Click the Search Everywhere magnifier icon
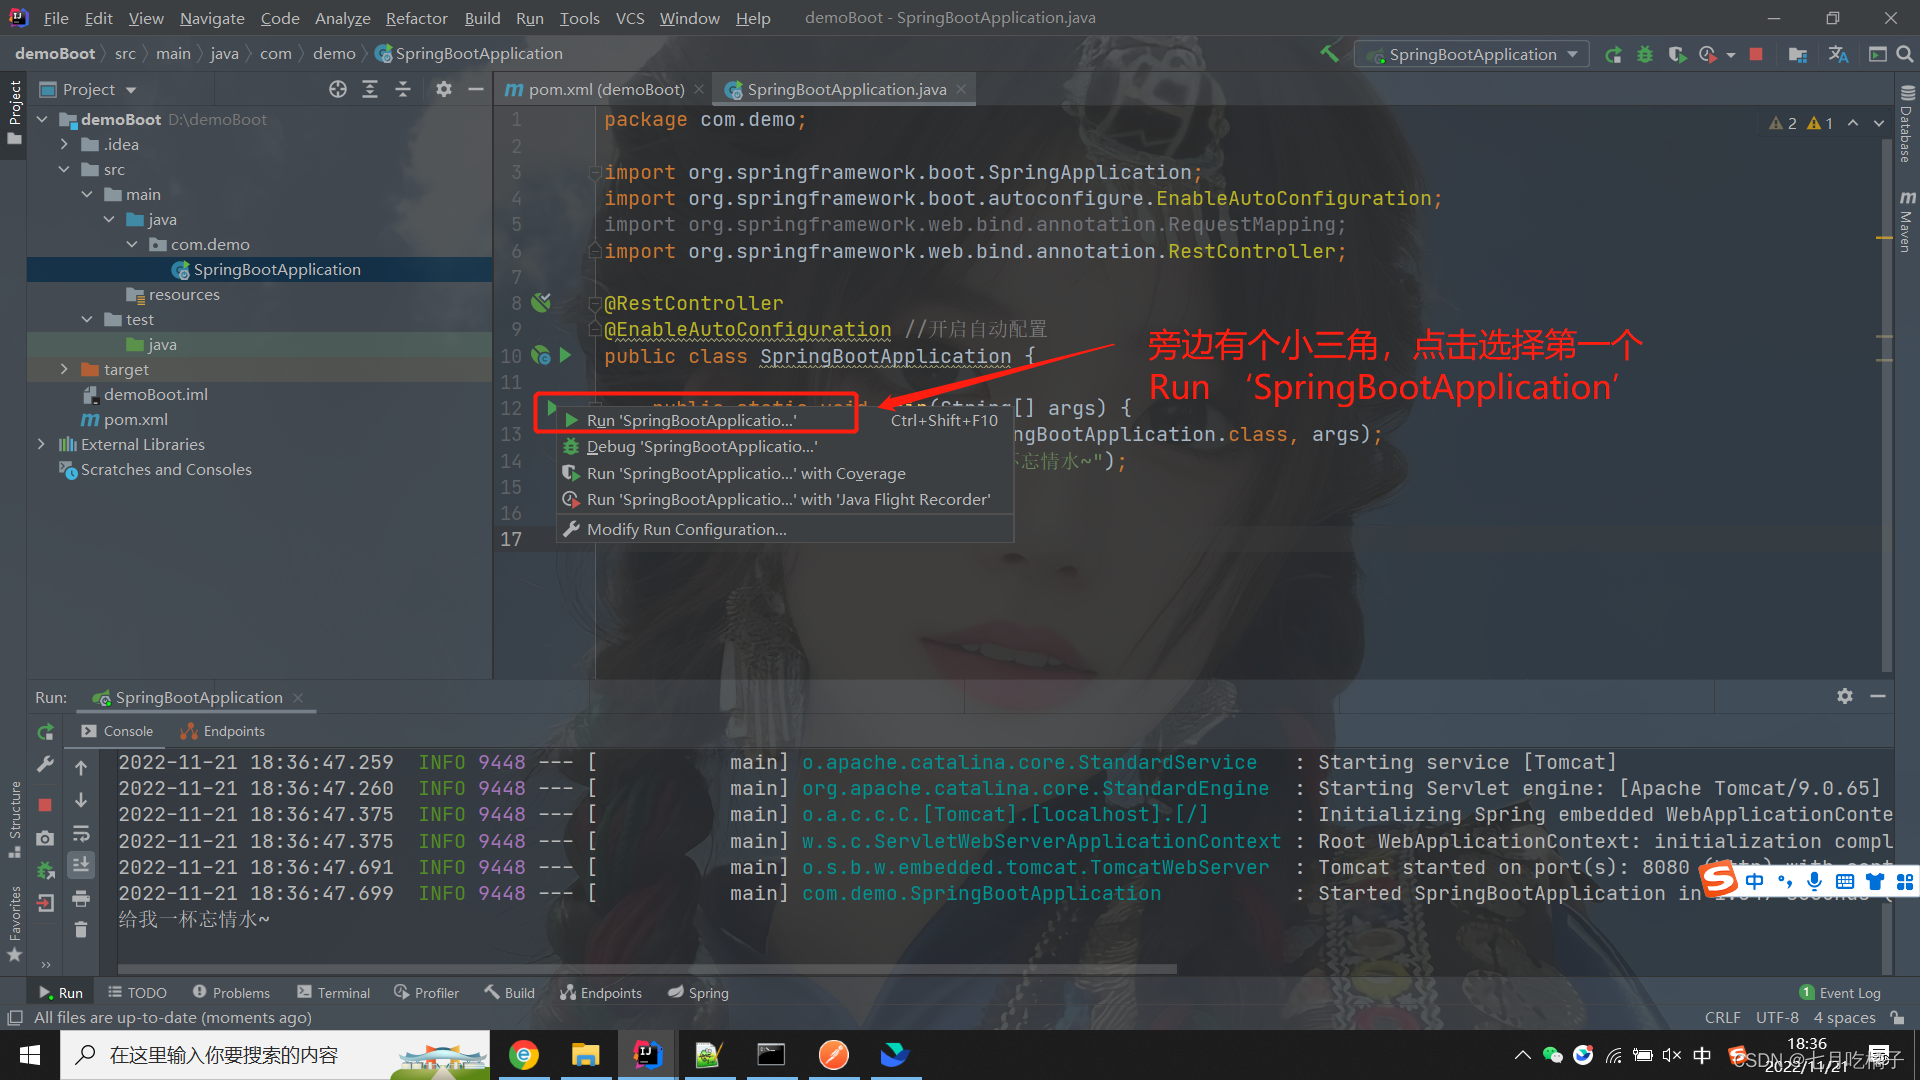Viewport: 1920px width, 1080px height. click(x=1905, y=54)
